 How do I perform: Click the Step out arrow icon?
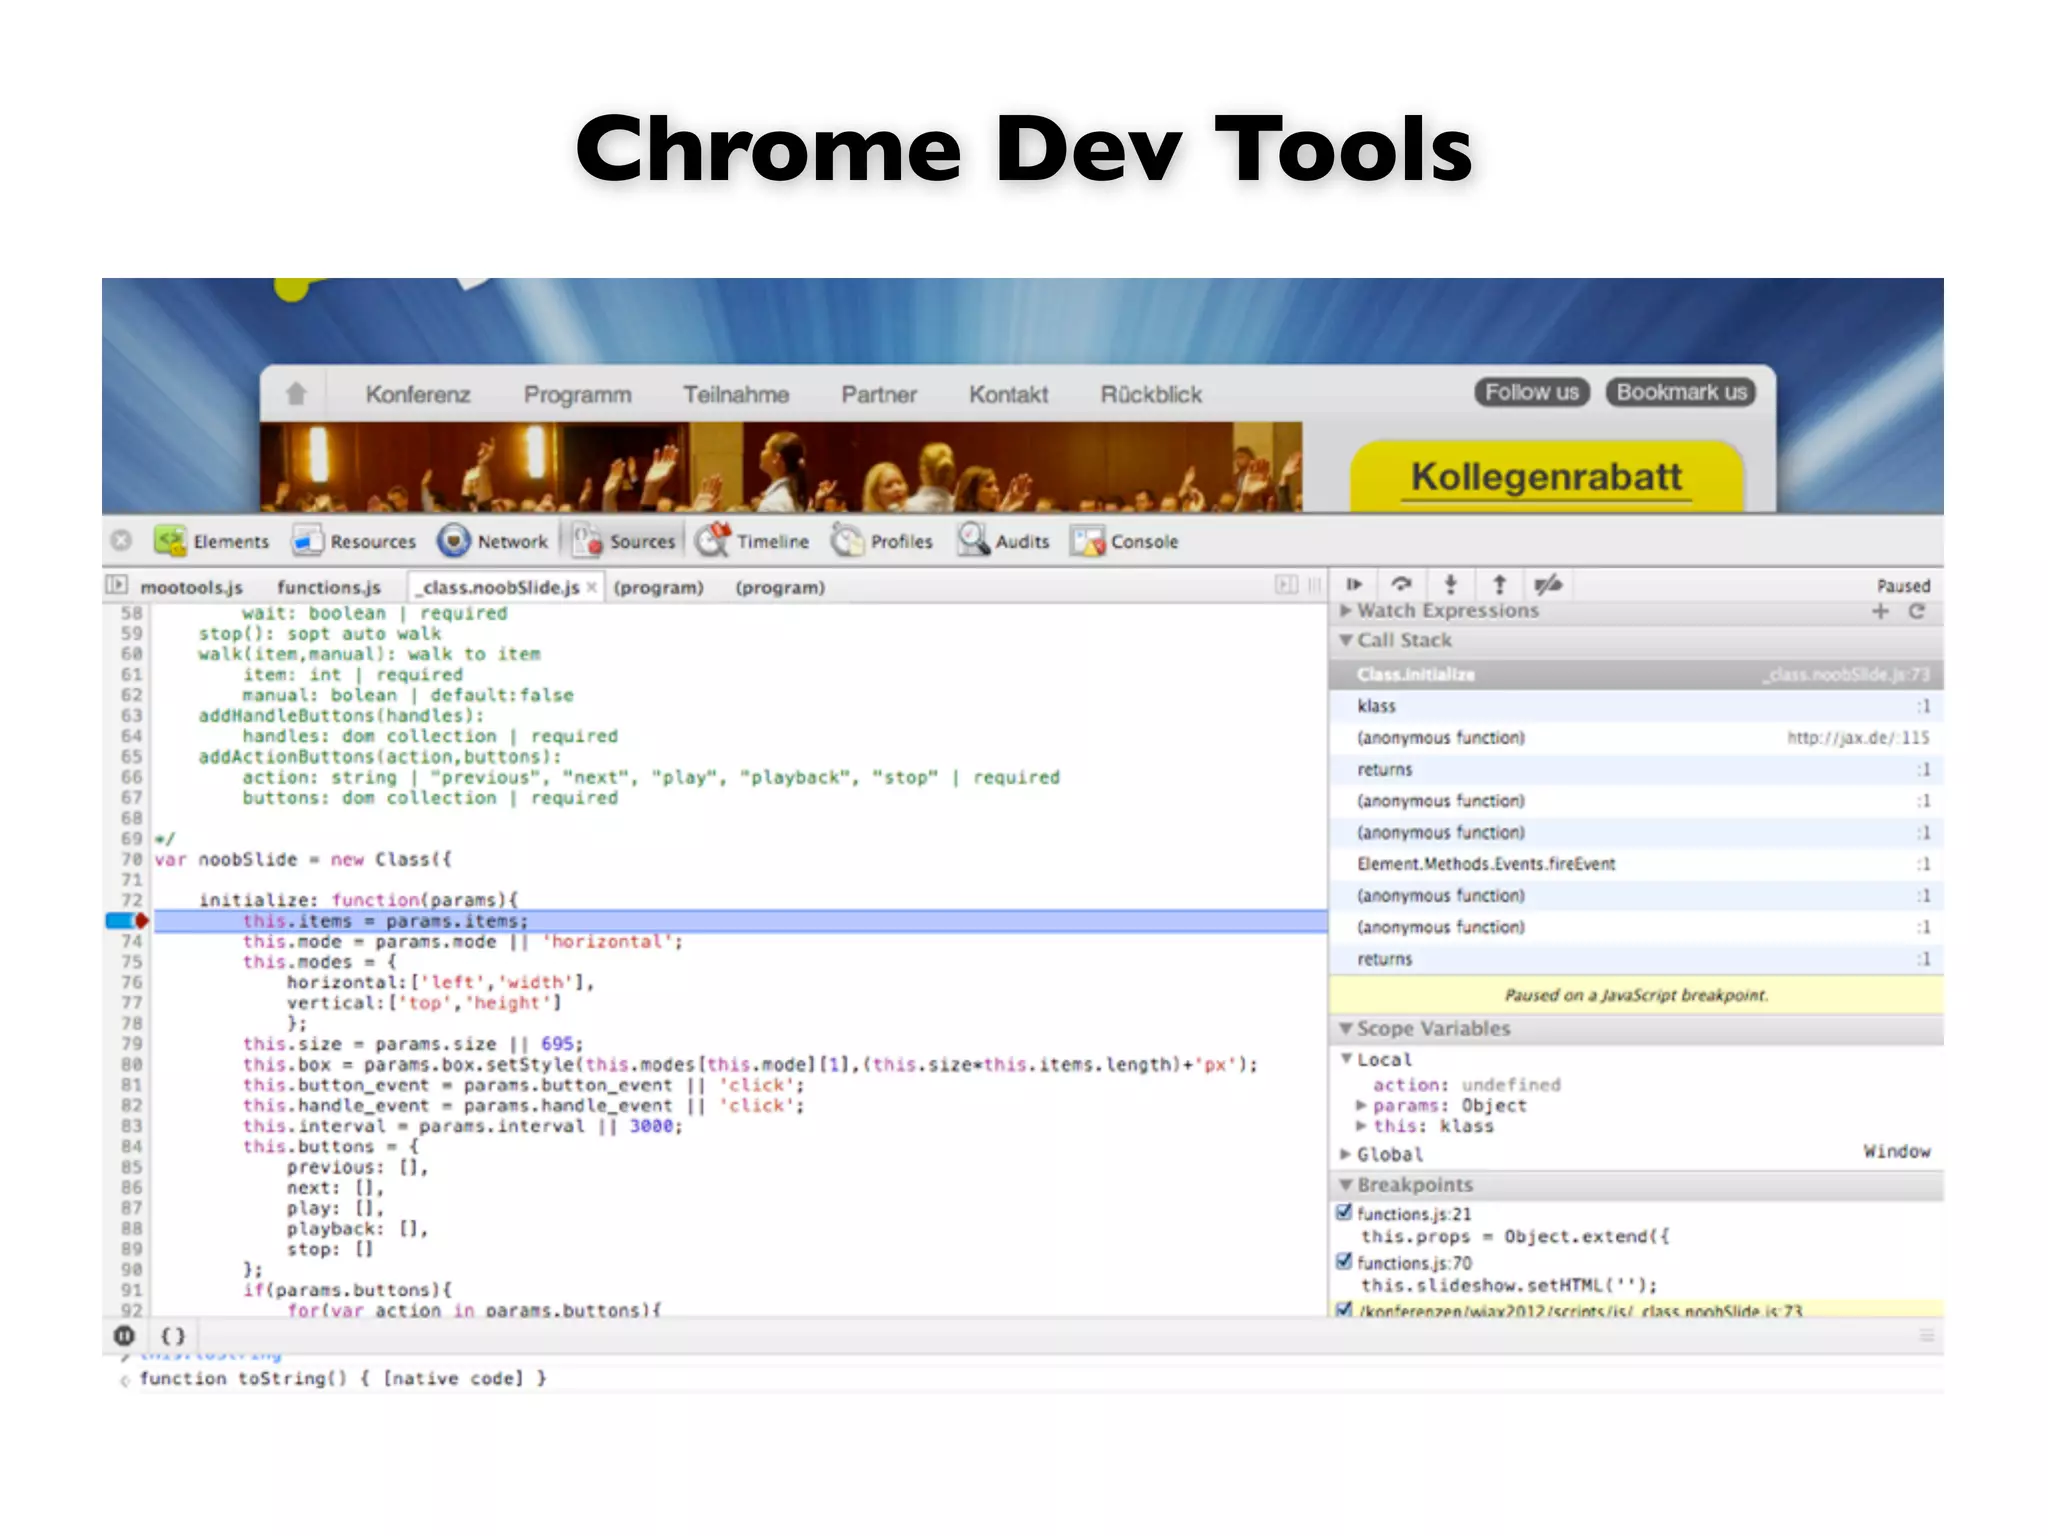[x=1499, y=585]
